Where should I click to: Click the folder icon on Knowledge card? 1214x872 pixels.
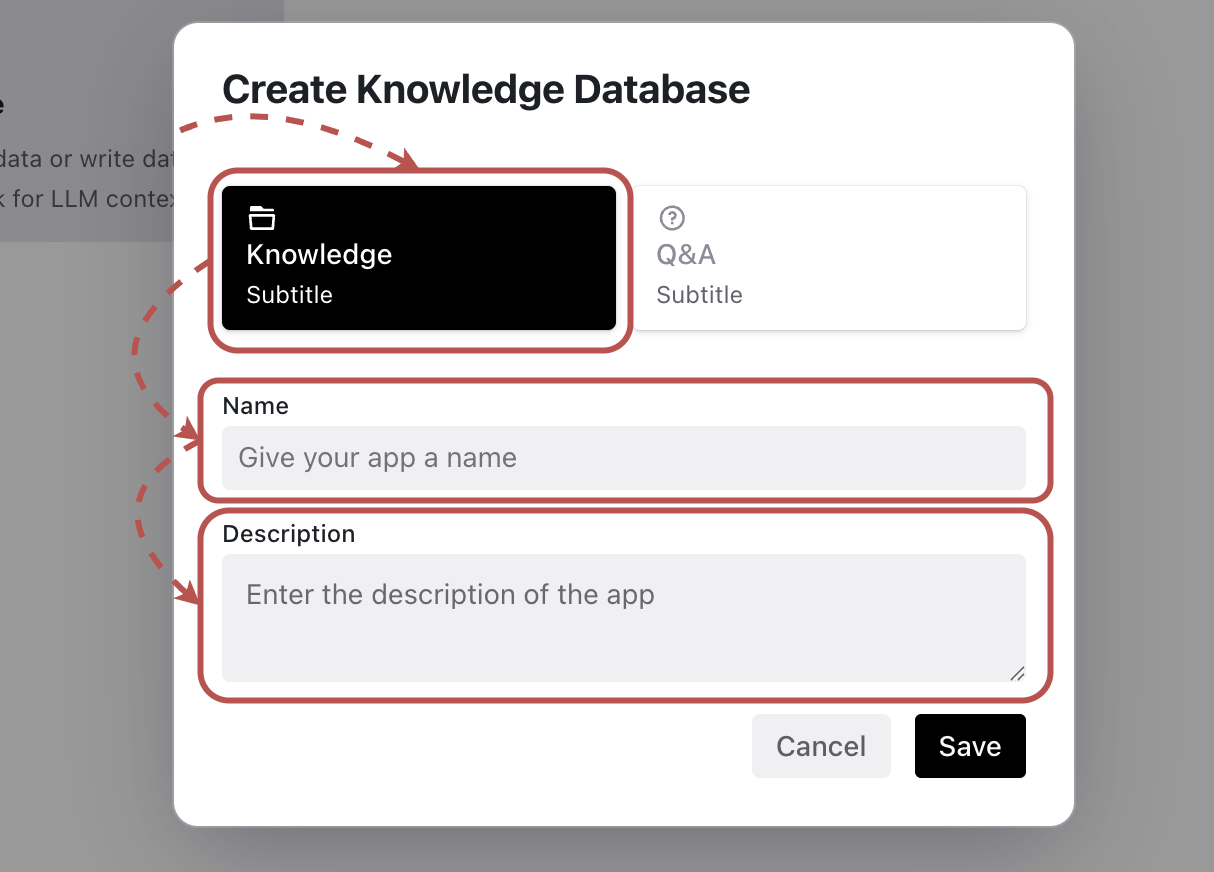tap(261, 218)
